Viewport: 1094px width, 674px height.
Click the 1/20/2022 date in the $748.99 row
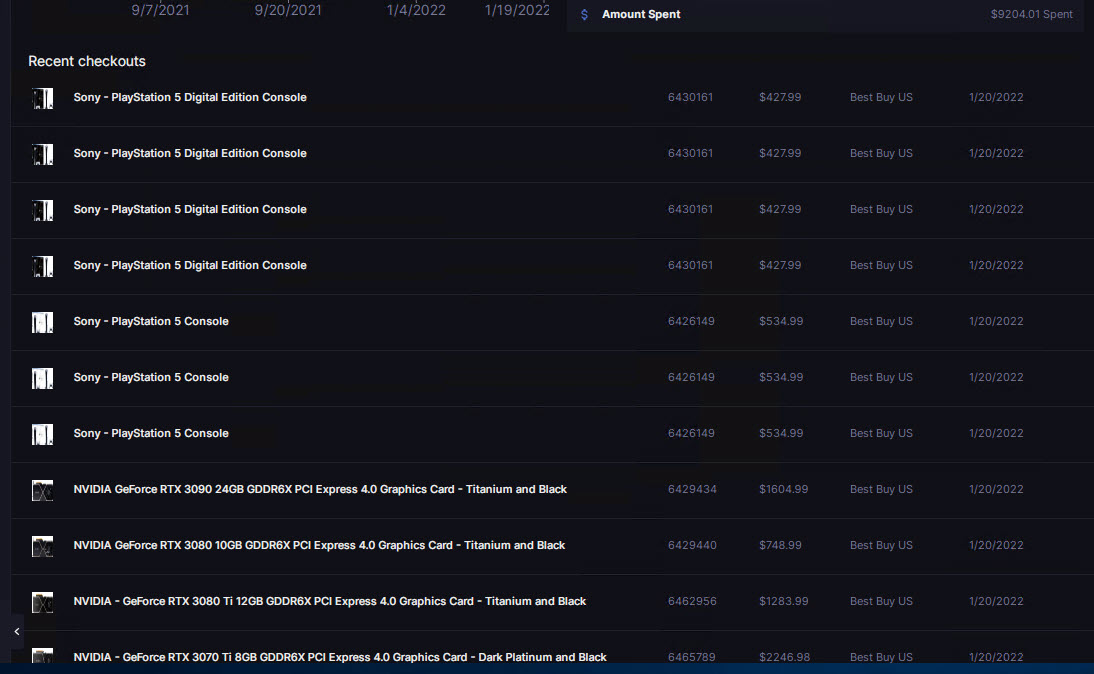996,545
